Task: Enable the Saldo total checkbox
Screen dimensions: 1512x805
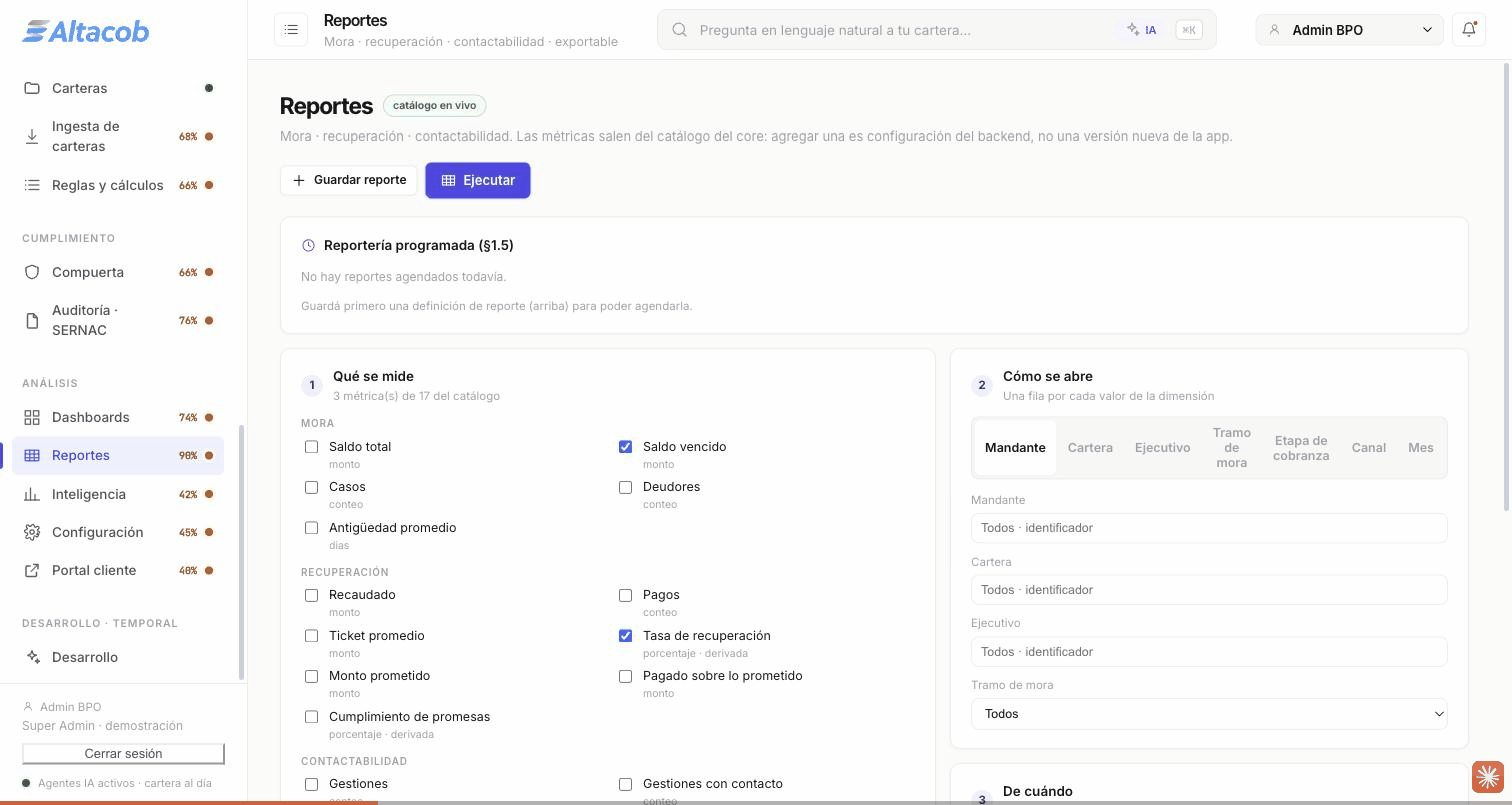Action: tap(312, 447)
